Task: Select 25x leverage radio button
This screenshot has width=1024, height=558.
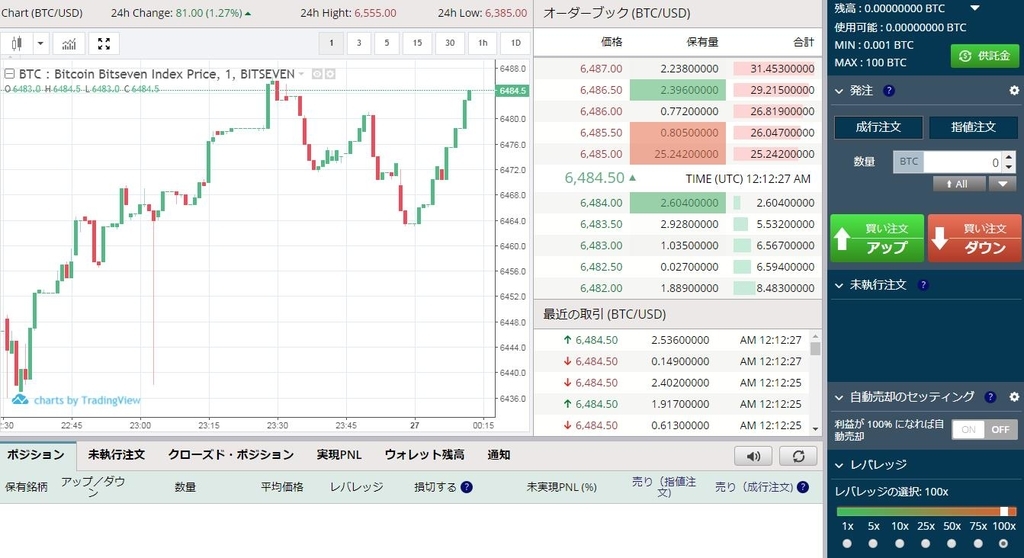Action: coord(925,544)
